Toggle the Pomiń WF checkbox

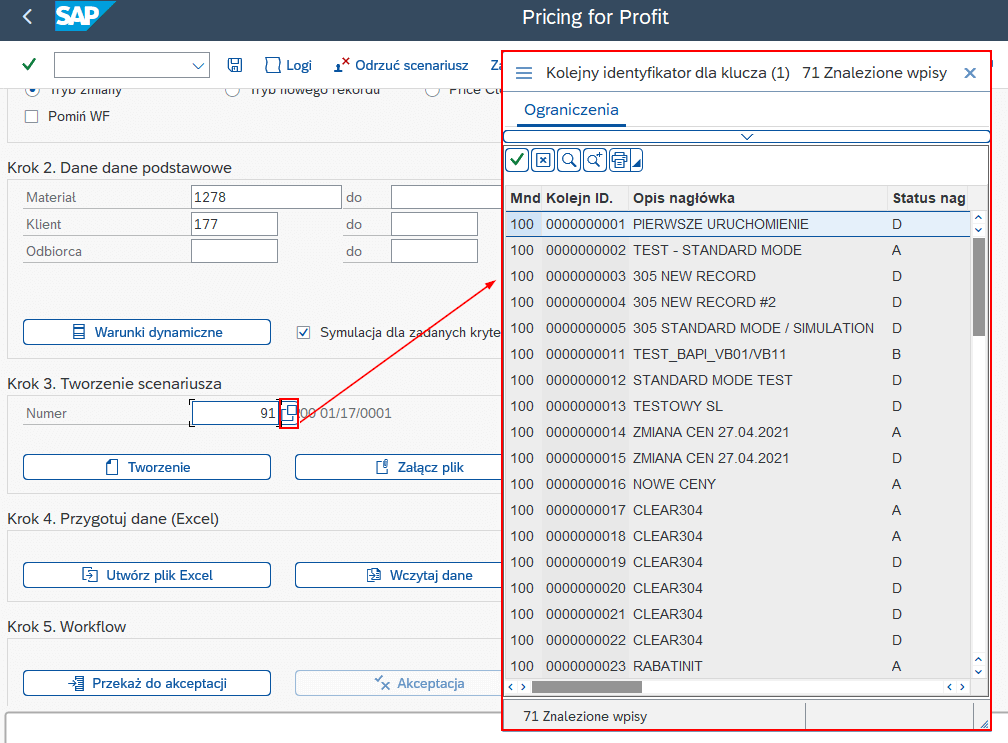(x=32, y=116)
